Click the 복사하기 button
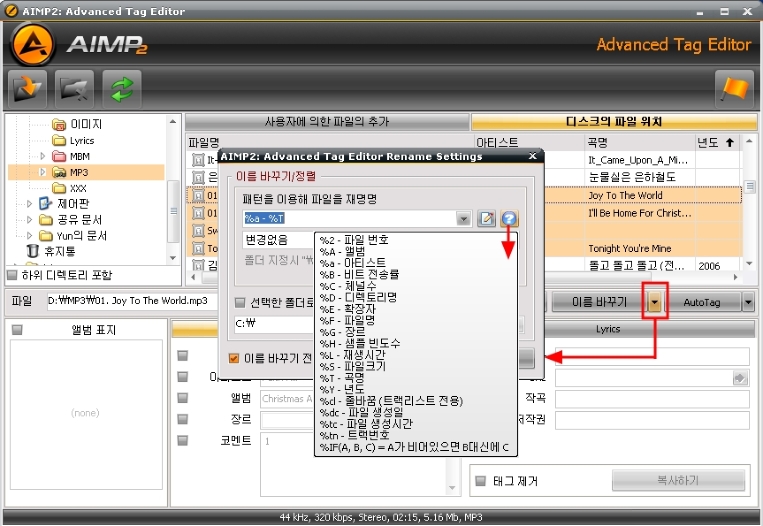This screenshot has width=763, height=526. pos(678,481)
